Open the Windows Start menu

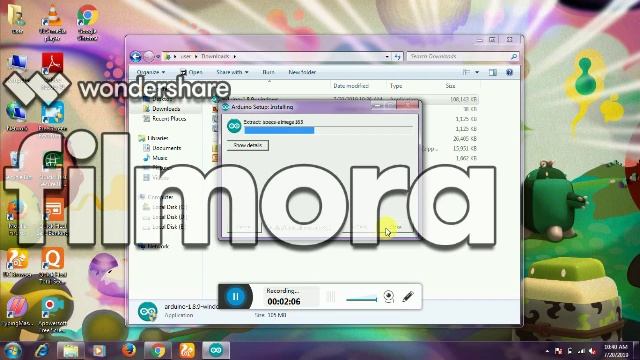click(12, 351)
